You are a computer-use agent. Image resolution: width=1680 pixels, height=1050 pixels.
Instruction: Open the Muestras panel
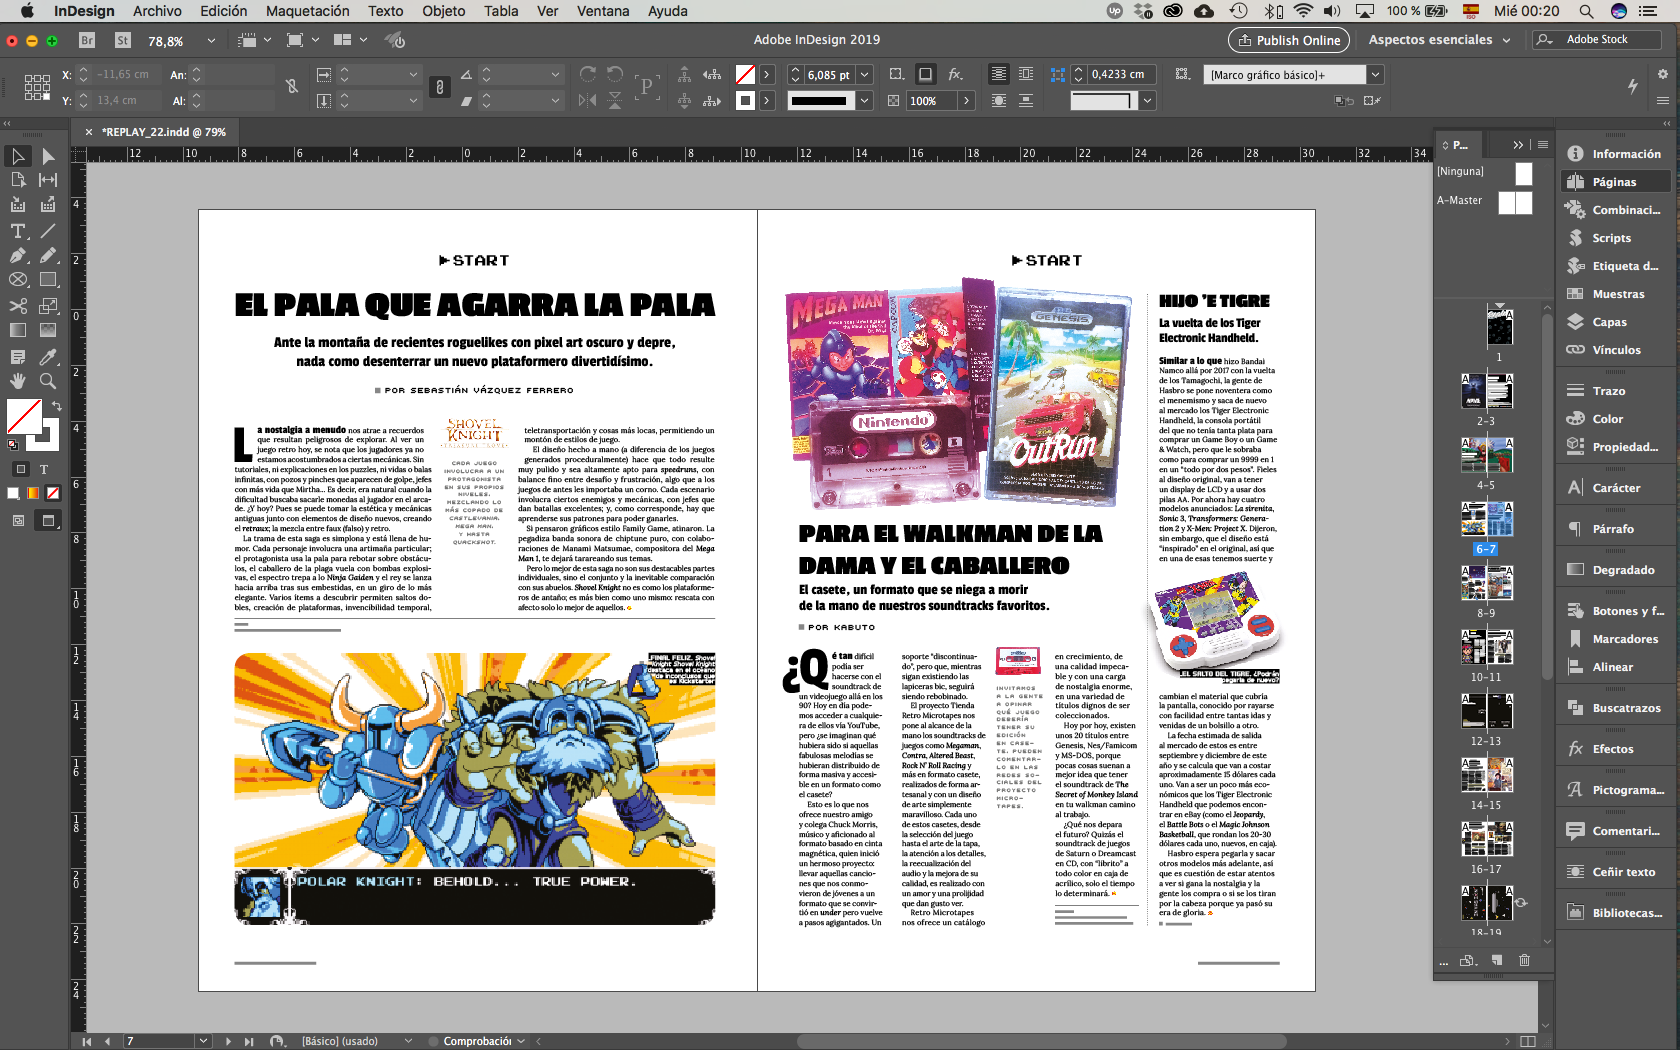click(x=1617, y=294)
